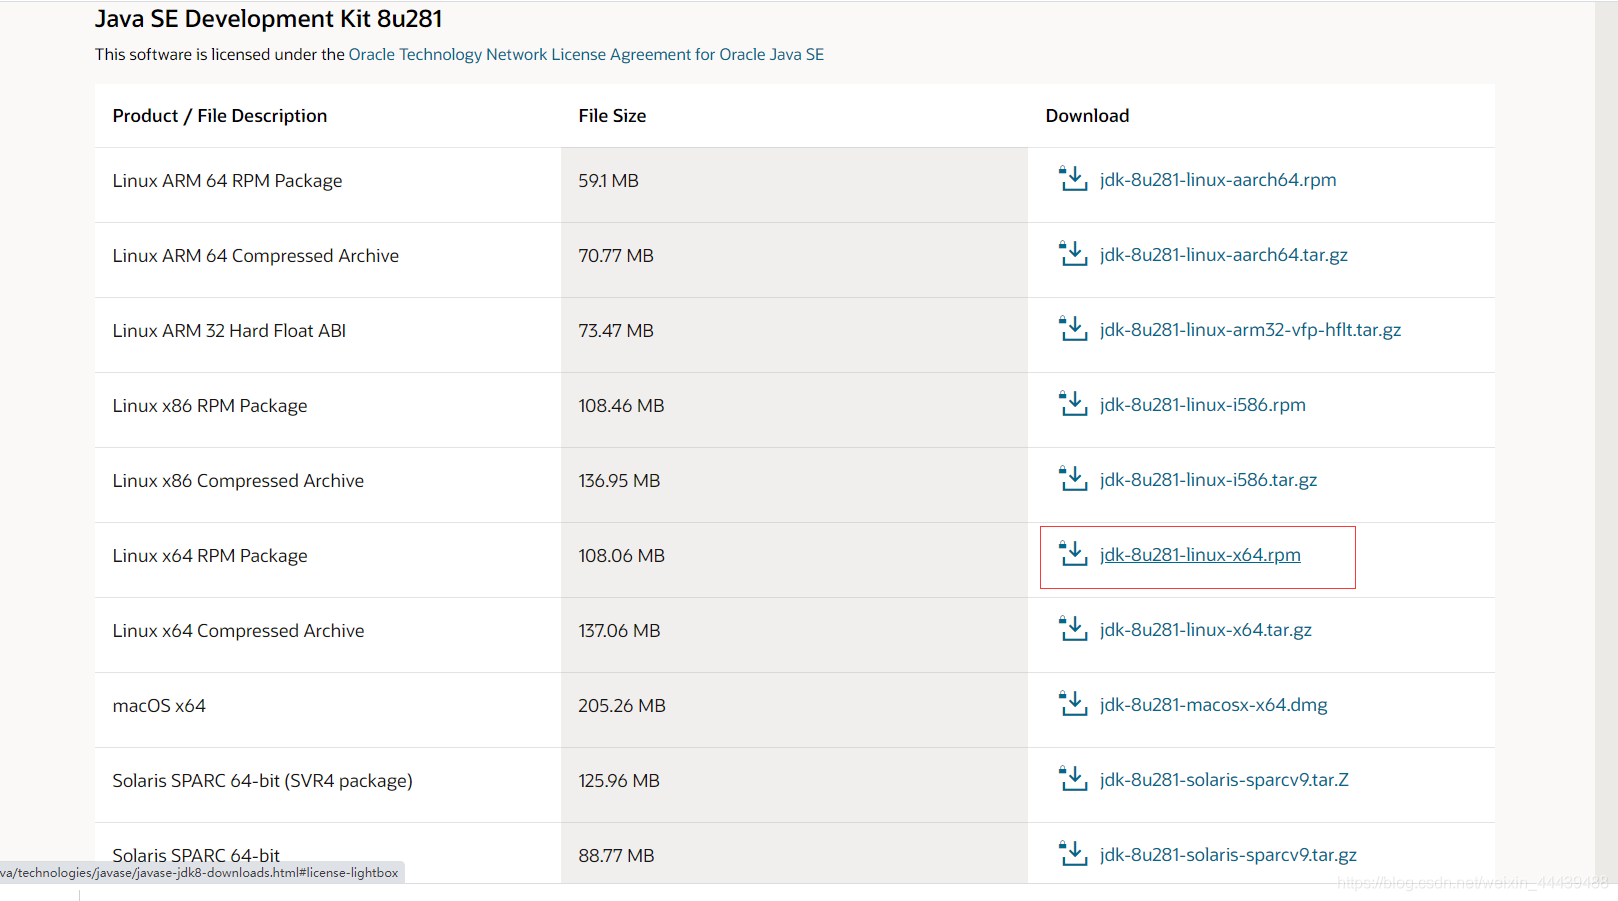Download jdk-8u281-linux-arm32-vfp-hflt.tar.gz link
This screenshot has width=1618, height=901.
point(1250,330)
